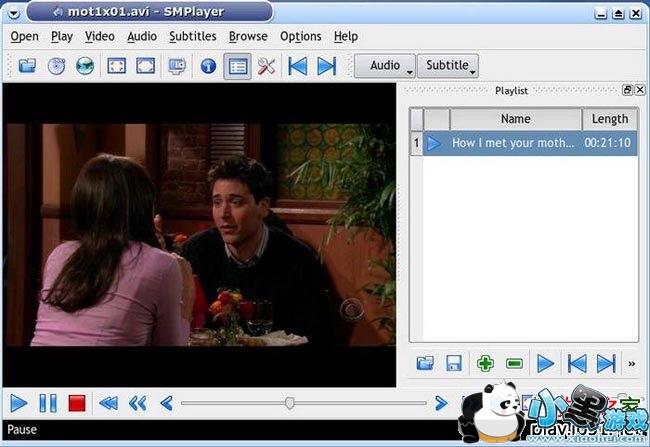Click the play button in control bar

(x=18, y=403)
